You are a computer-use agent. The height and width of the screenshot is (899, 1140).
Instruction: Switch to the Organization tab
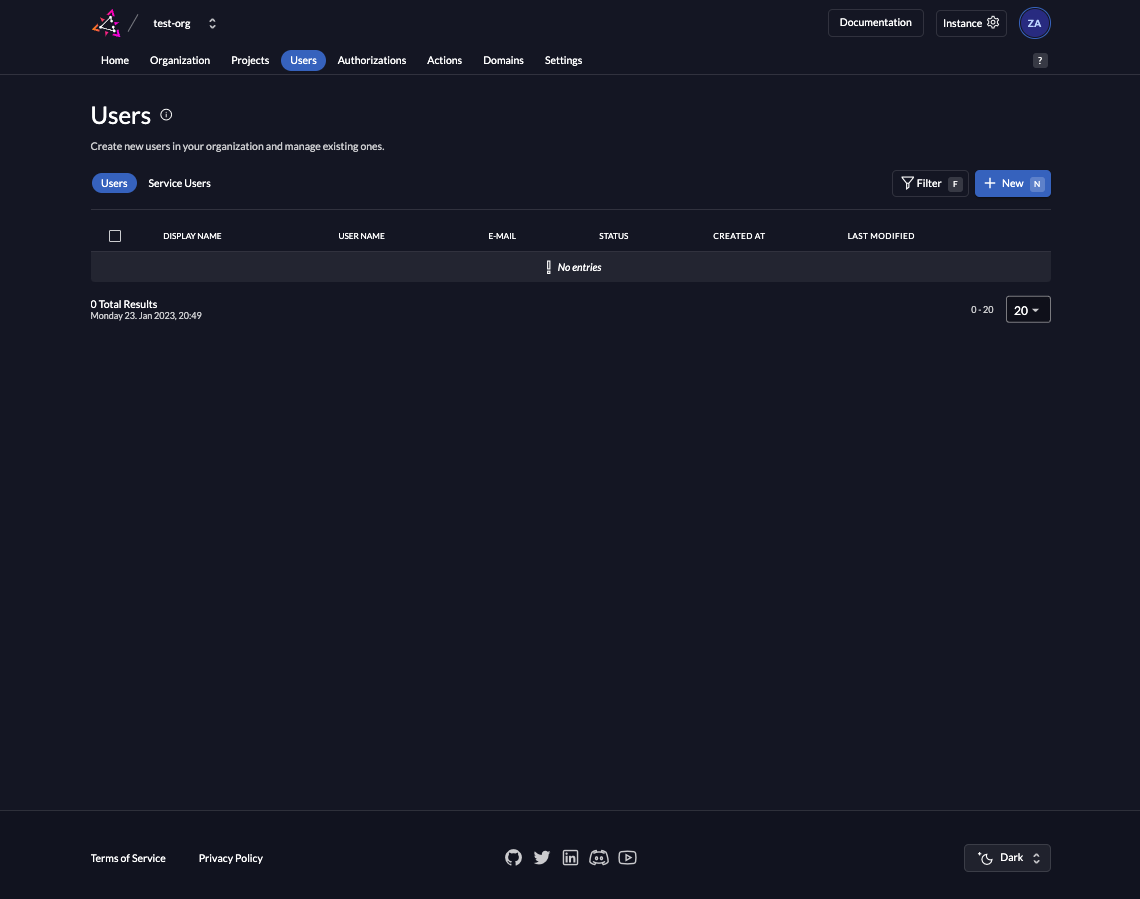[180, 60]
